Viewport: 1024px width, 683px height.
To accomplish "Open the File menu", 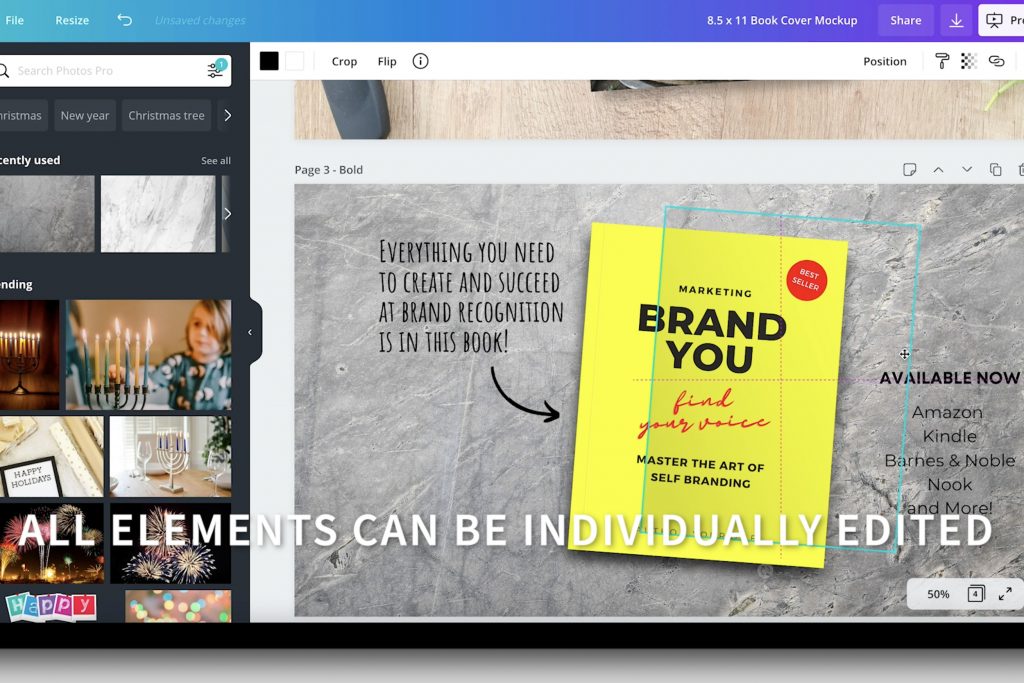I will click(x=15, y=20).
